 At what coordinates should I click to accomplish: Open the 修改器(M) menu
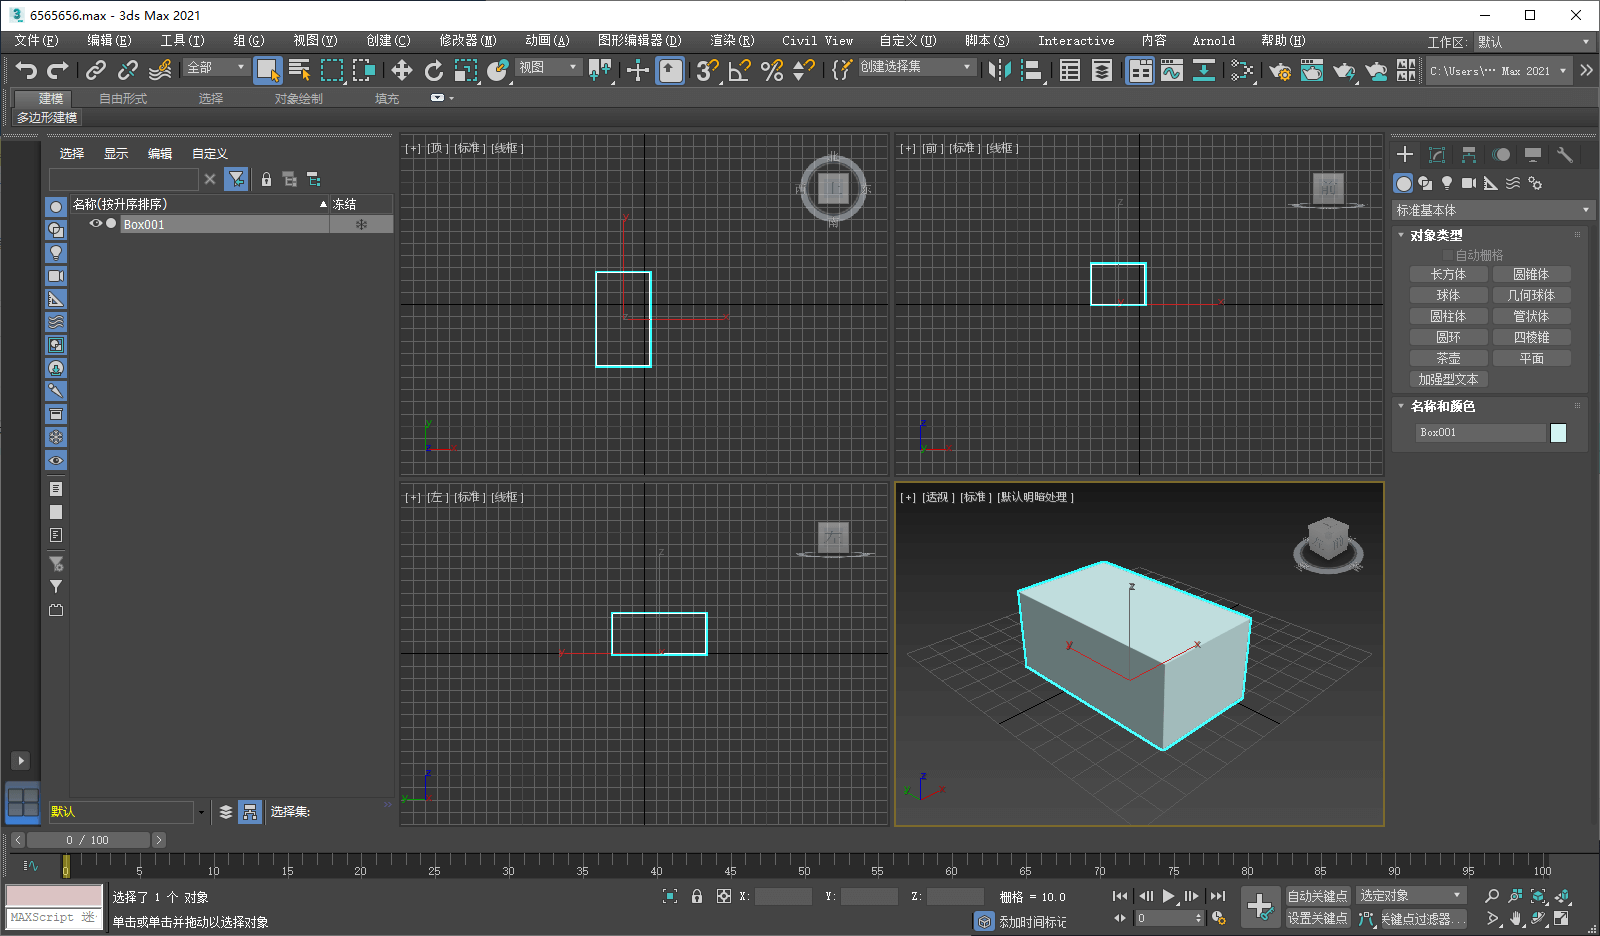[467, 41]
